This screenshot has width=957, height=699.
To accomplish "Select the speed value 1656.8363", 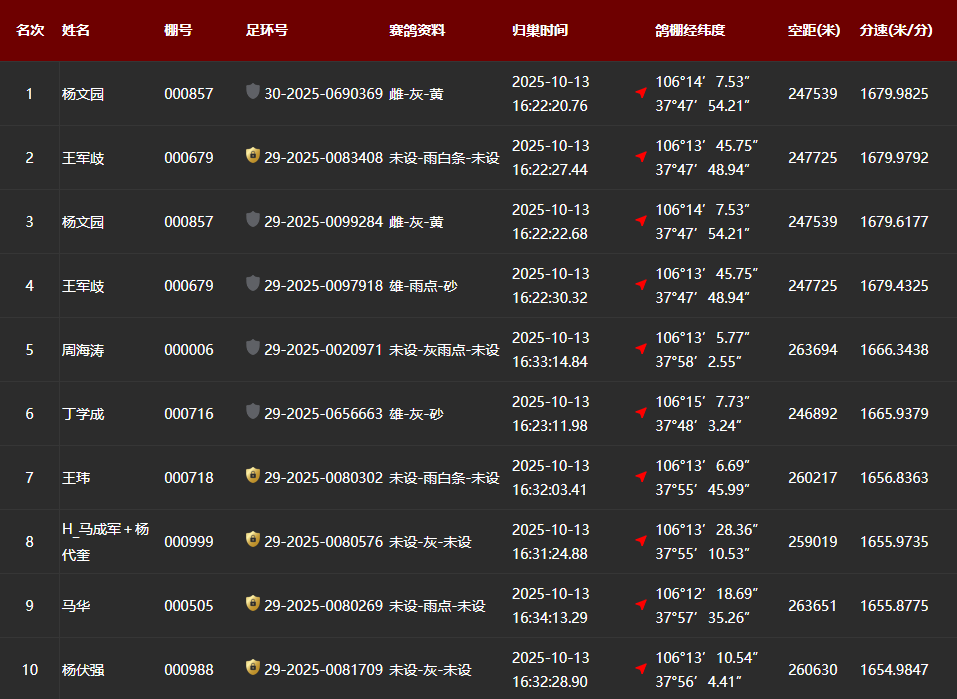I will (893, 478).
